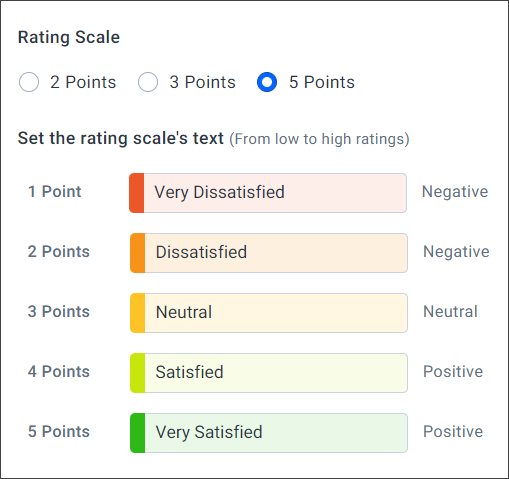The image size is (509, 479).
Task: Click the 5 Points radio label text
Action: [322, 82]
